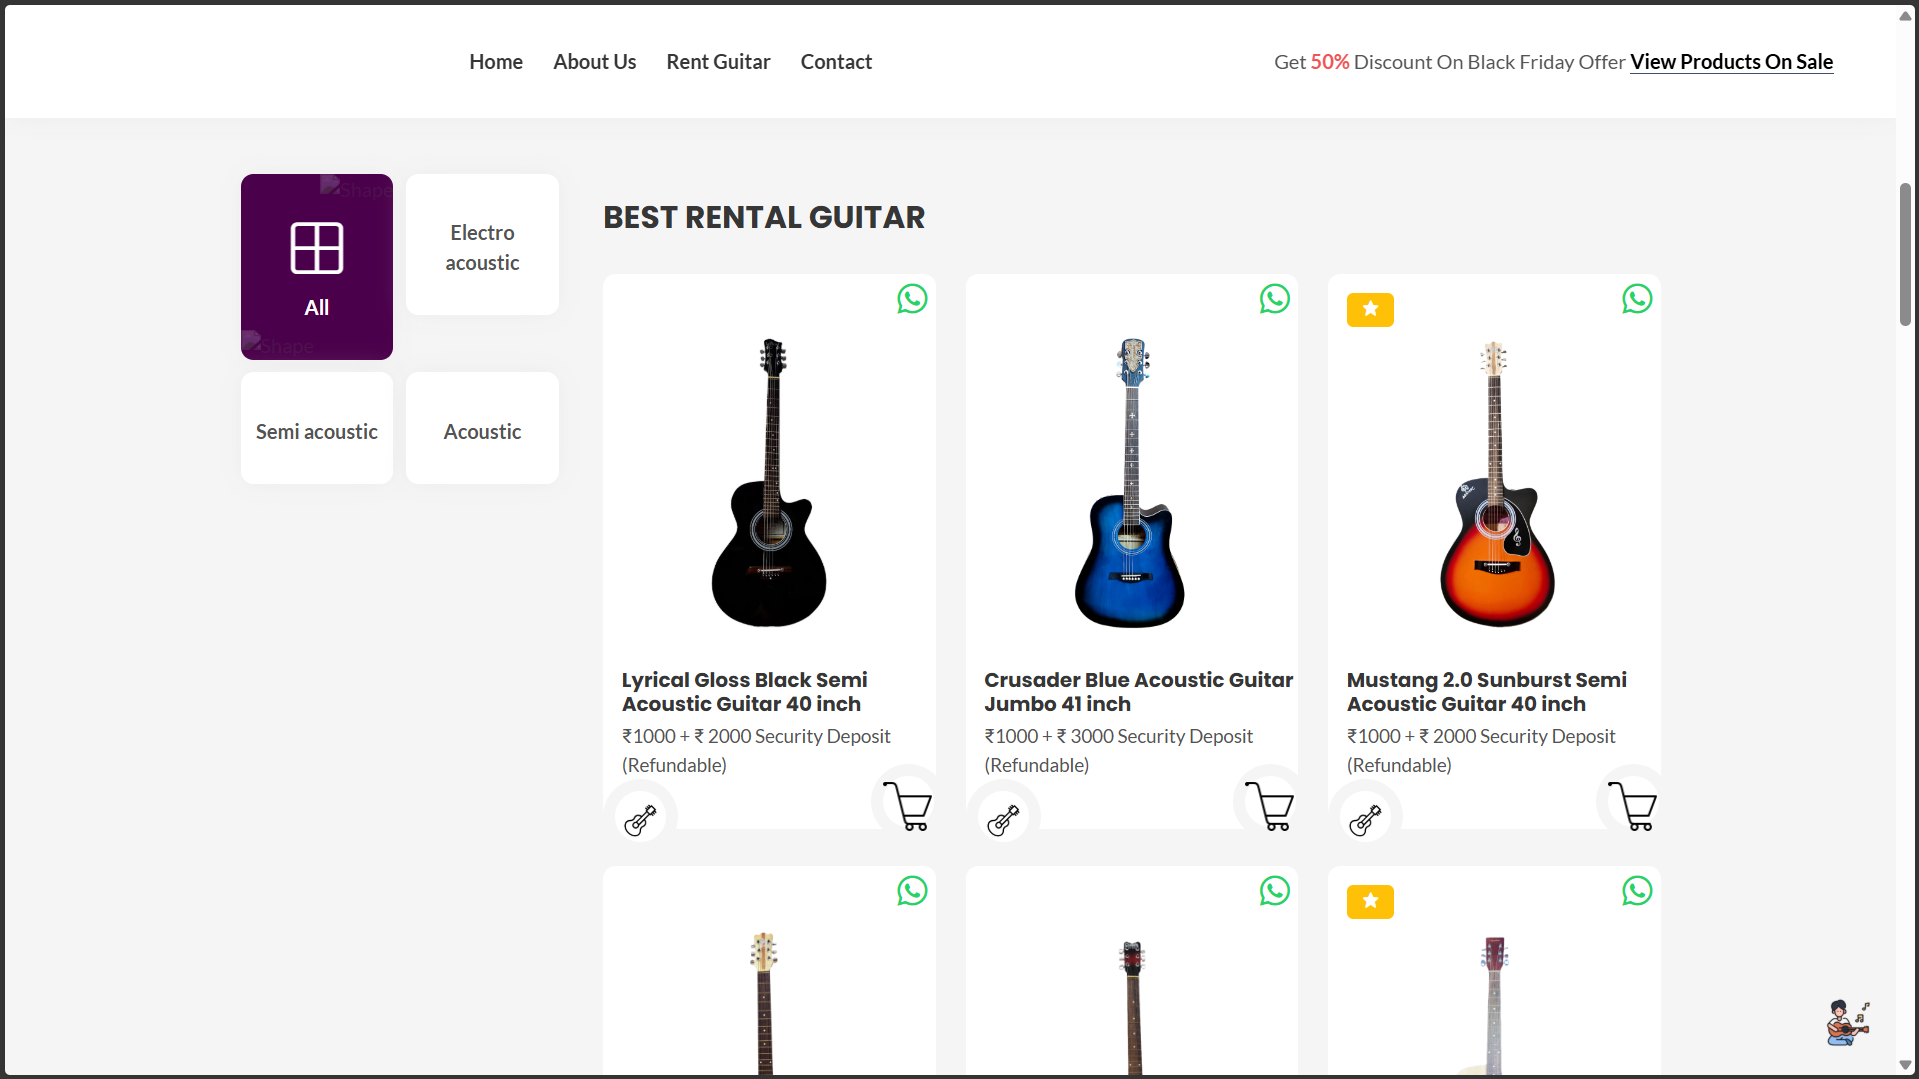Filter by Acoustic guitars
The height and width of the screenshot is (1079, 1919).
pos(482,431)
